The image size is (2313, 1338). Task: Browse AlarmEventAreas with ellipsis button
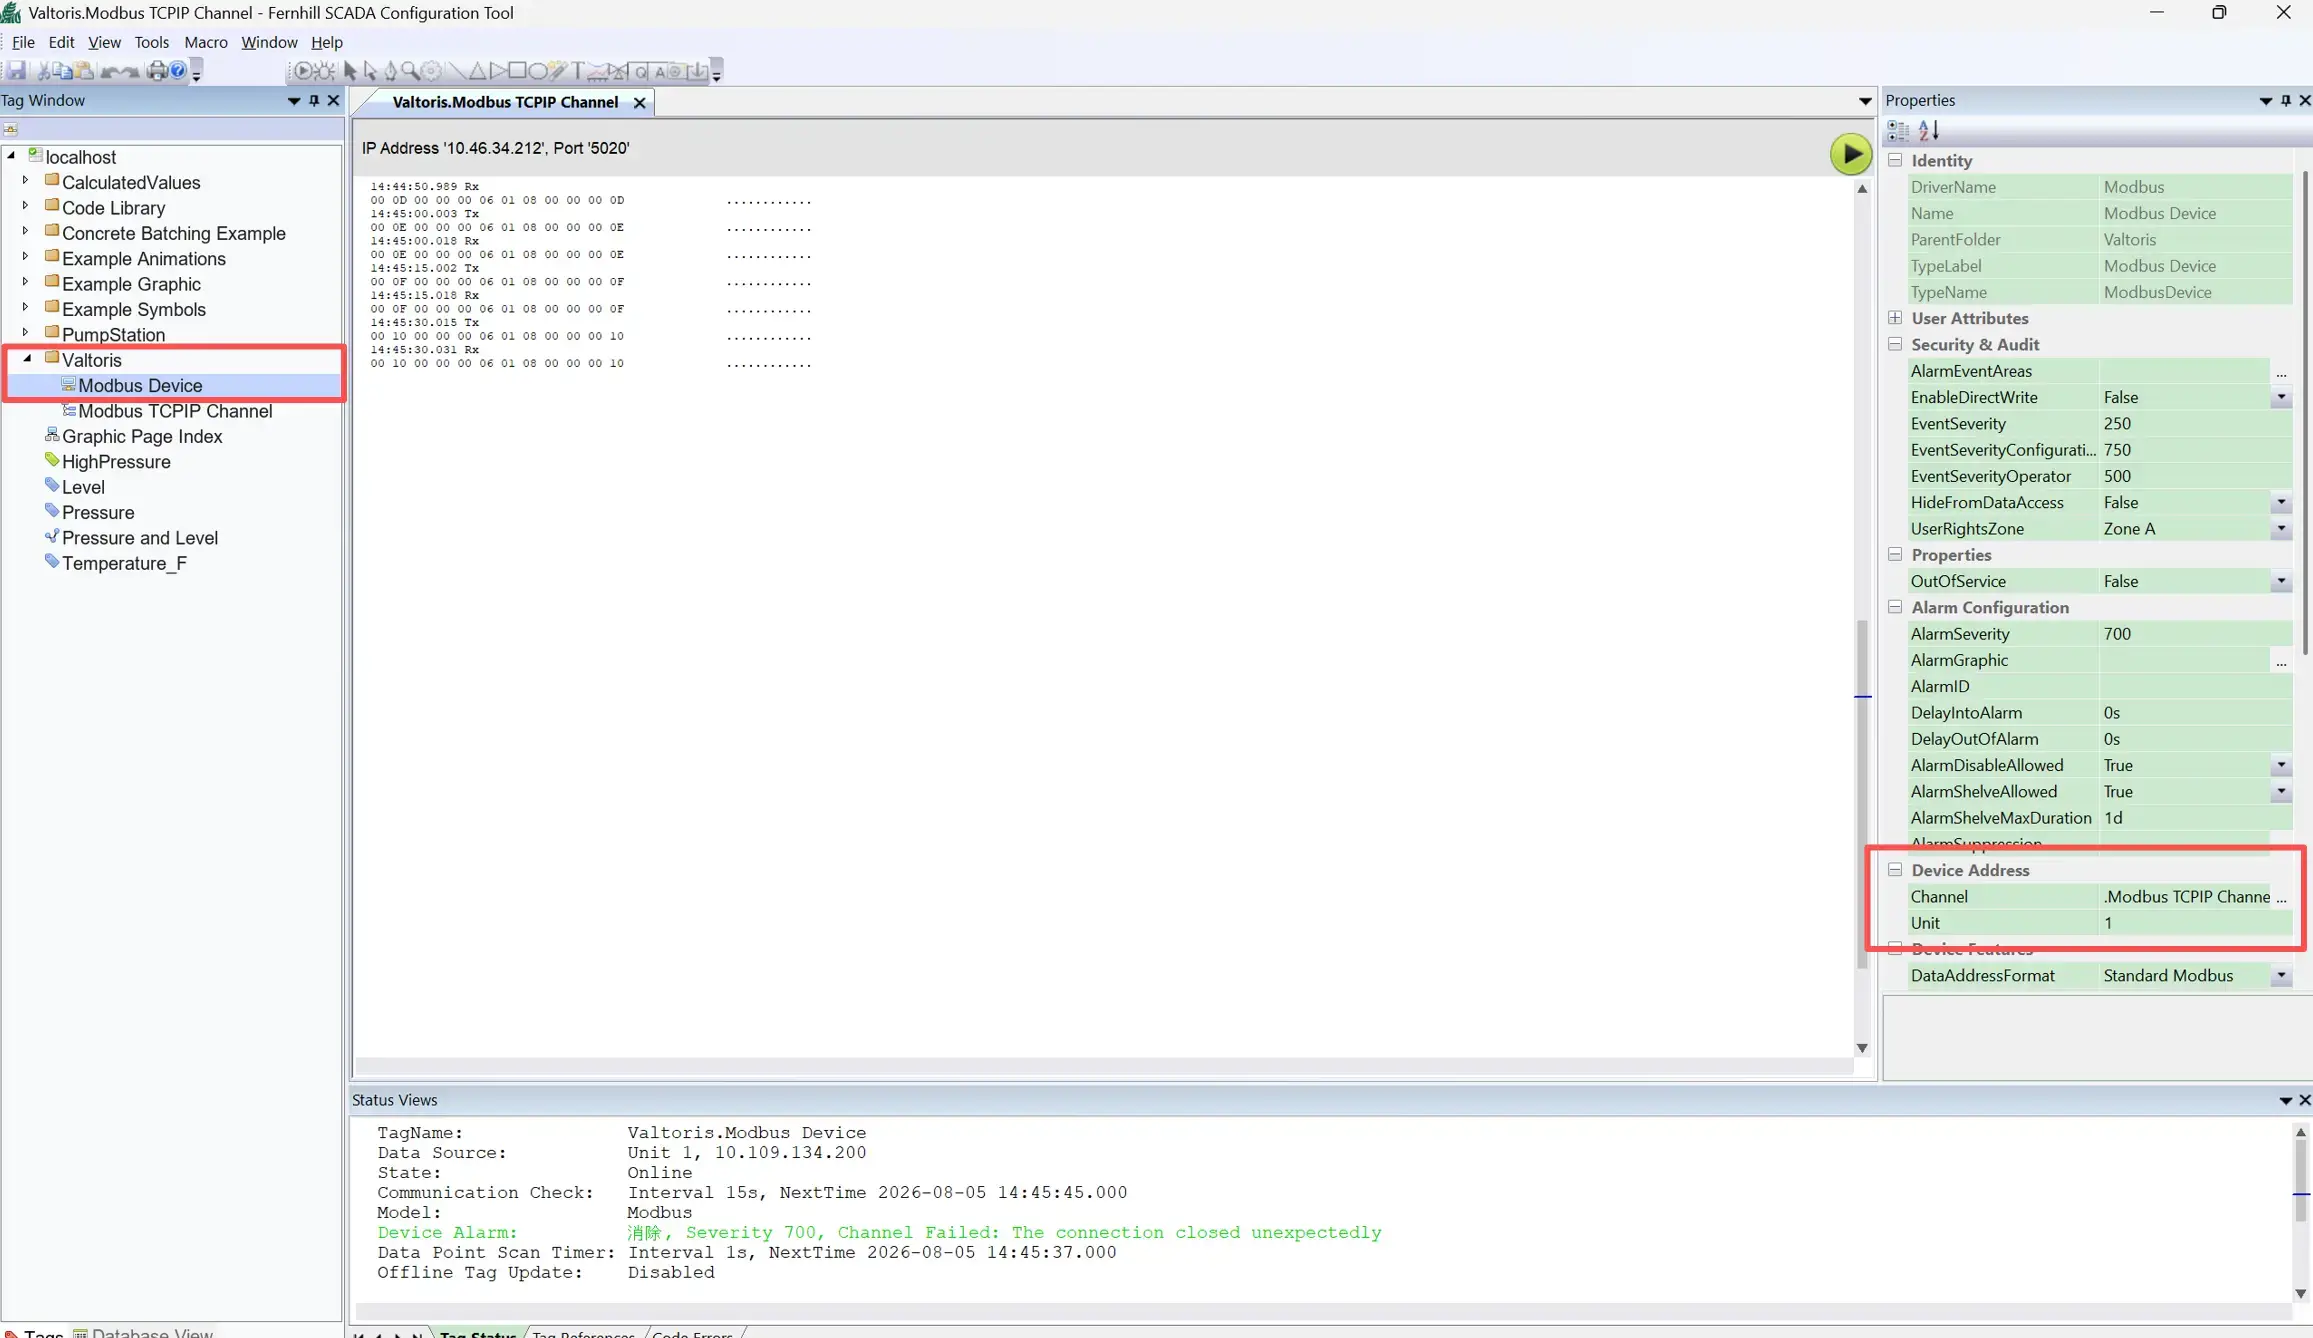point(2281,371)
